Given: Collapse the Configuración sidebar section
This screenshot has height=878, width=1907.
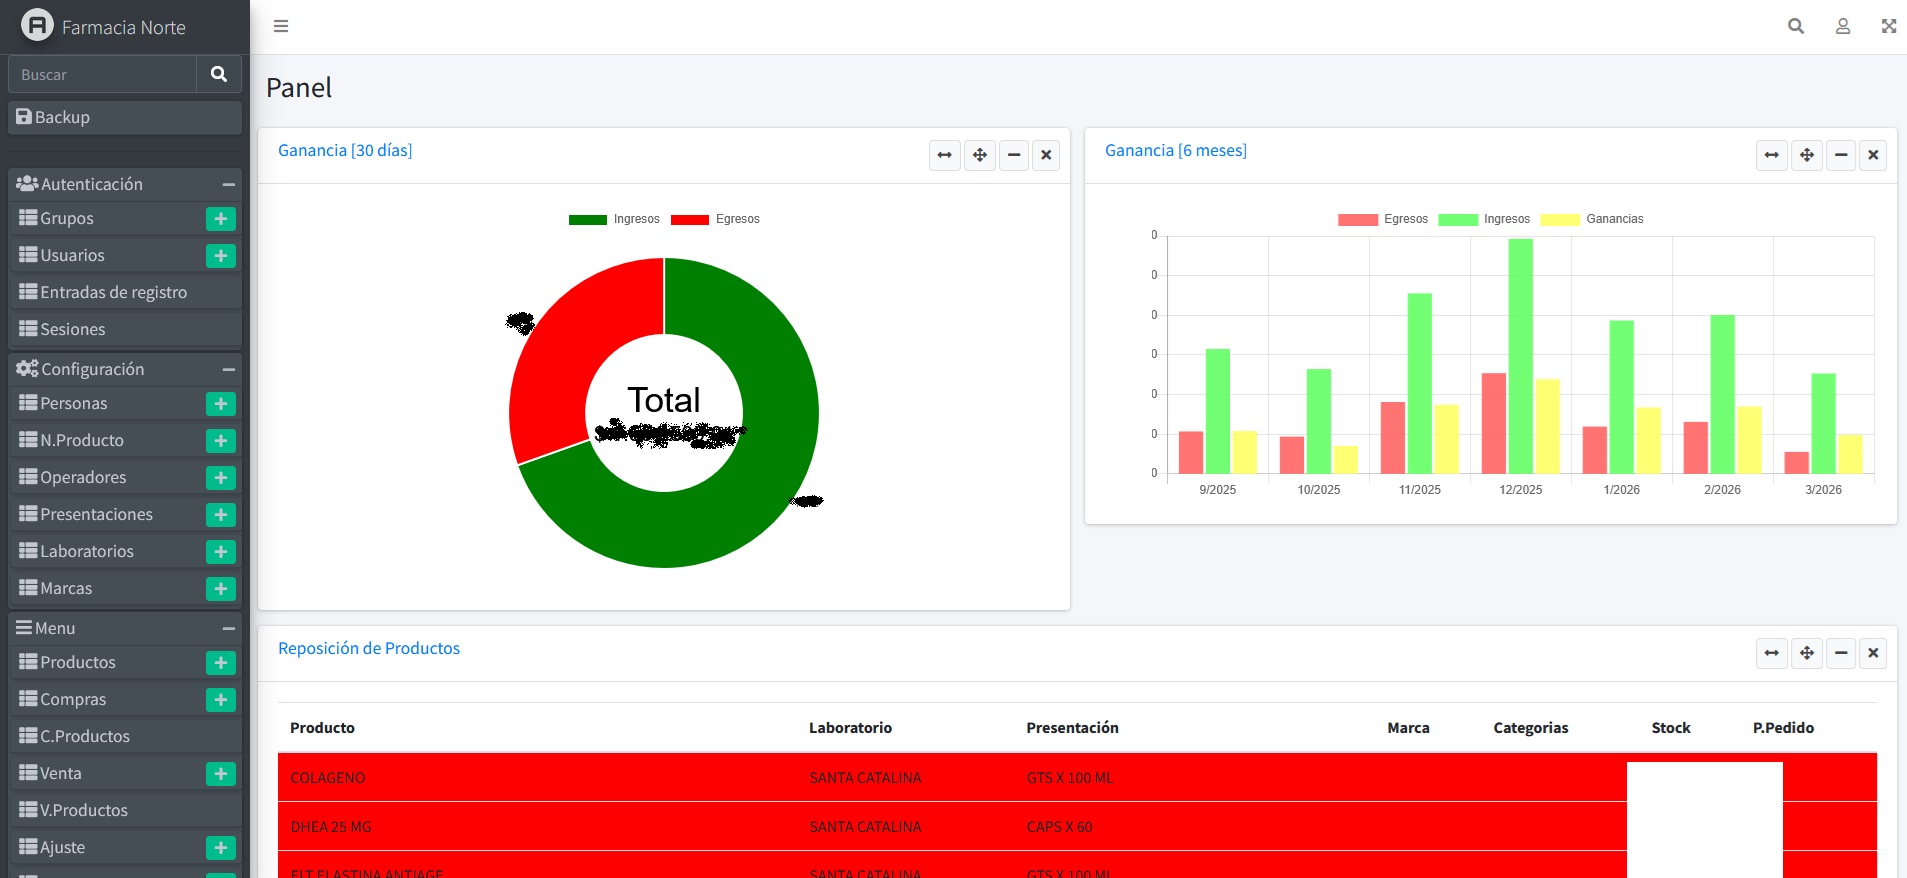Looking at the screenshot, I should 228,370.
